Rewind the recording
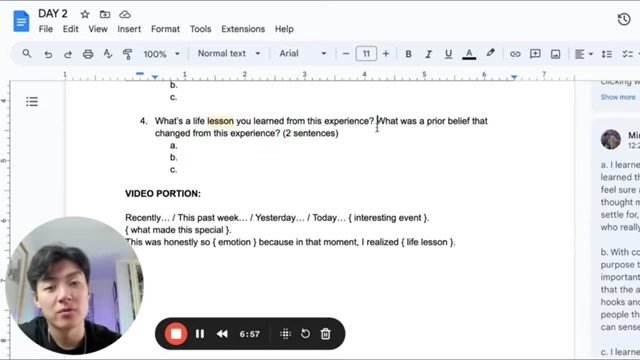The width and height of the screenshot is (640, 360). point(222,334)
